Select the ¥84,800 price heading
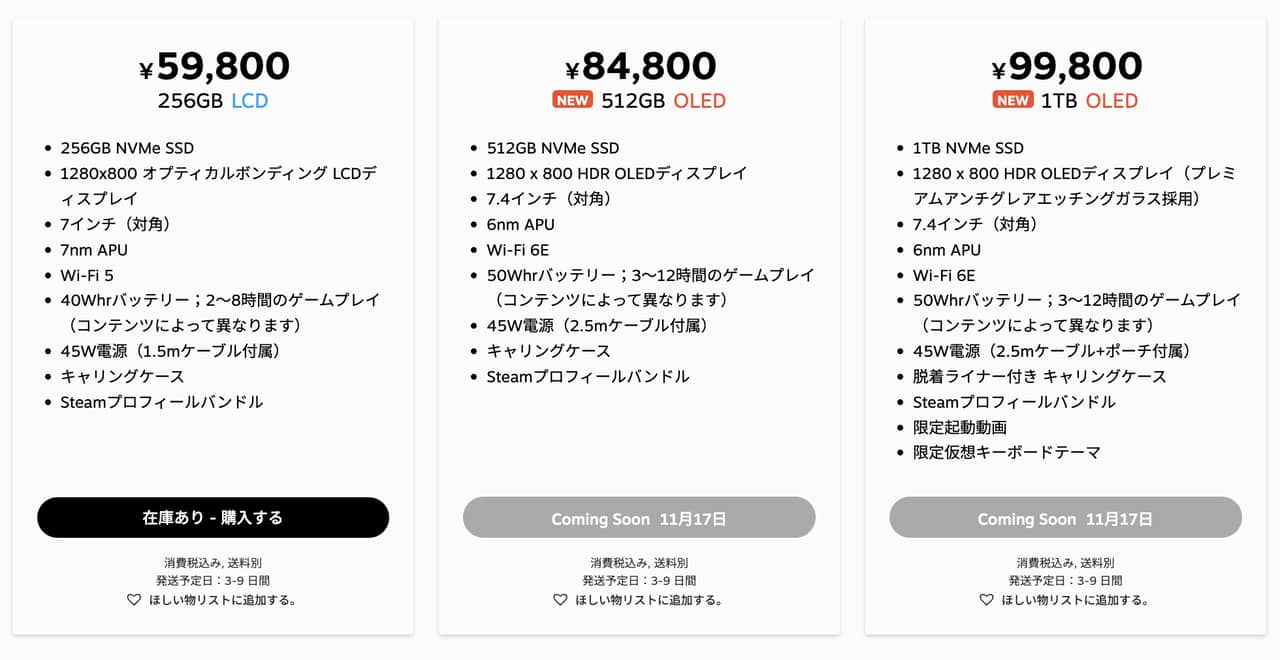This screenshot has height=660, width=1280. (x=640, y=67)
